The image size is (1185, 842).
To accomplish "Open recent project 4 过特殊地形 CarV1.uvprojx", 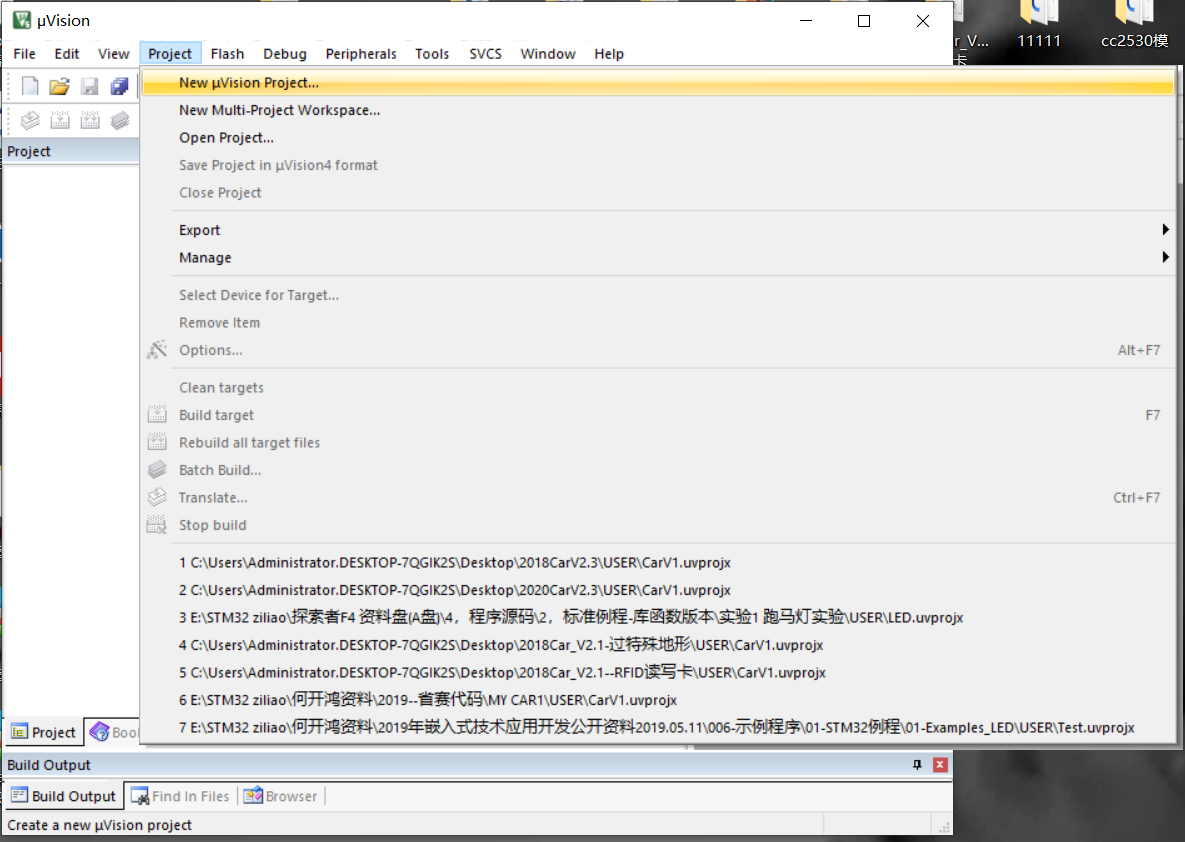I will (658, 645).
